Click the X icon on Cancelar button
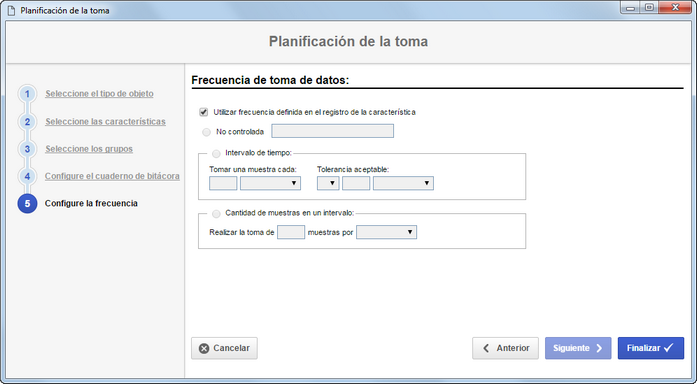 (x=204, y=348)
